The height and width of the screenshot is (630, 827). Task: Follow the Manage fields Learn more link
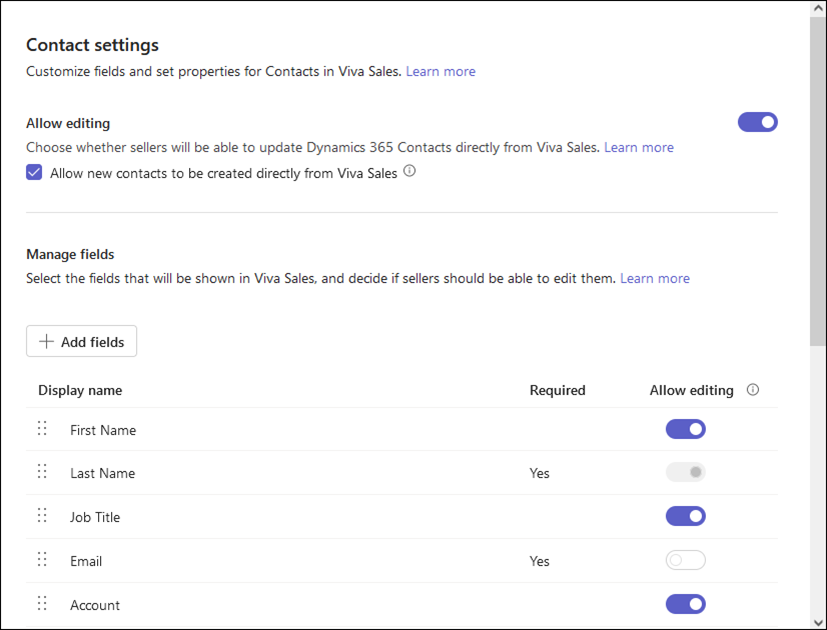pos(655,278)
